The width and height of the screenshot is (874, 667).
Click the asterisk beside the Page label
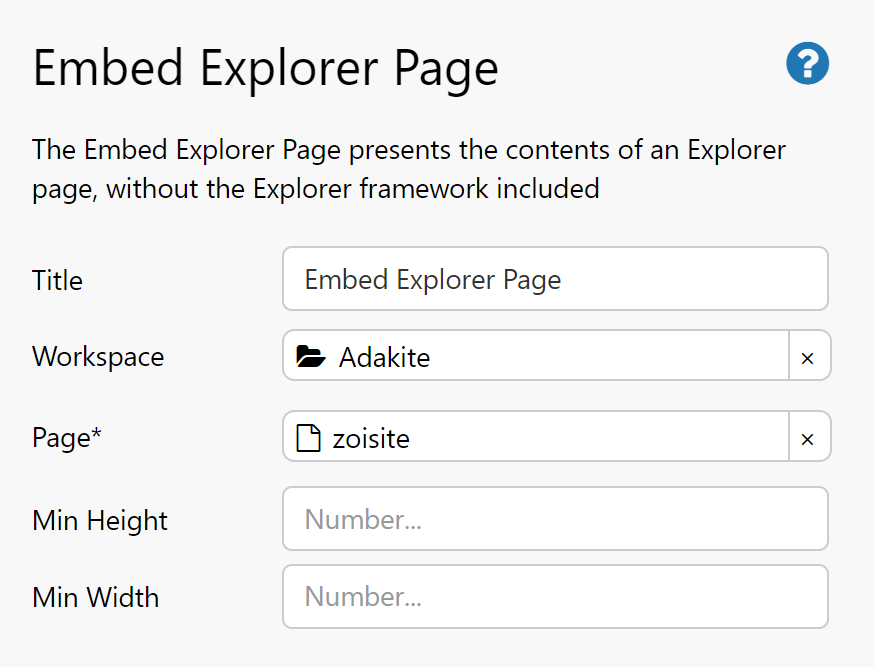click(x=96, y=435)
